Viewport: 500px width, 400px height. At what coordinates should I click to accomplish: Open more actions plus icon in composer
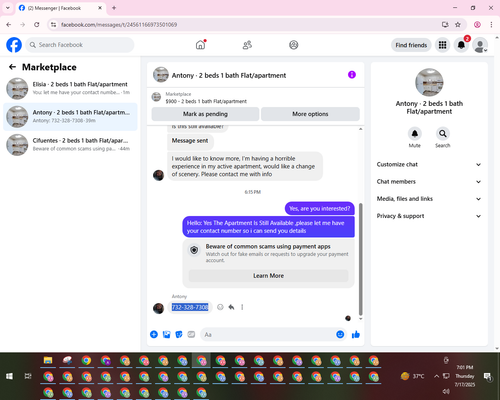154,334
